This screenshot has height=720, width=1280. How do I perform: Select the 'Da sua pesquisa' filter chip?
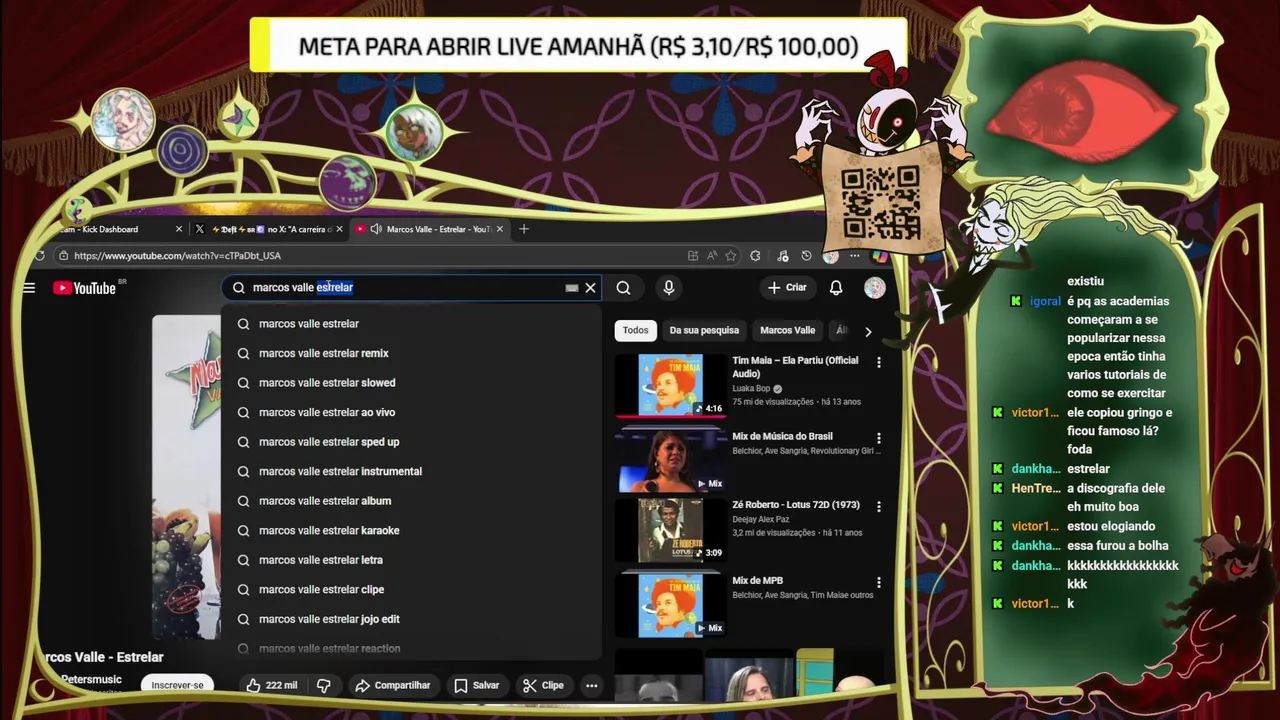(704, 330)
